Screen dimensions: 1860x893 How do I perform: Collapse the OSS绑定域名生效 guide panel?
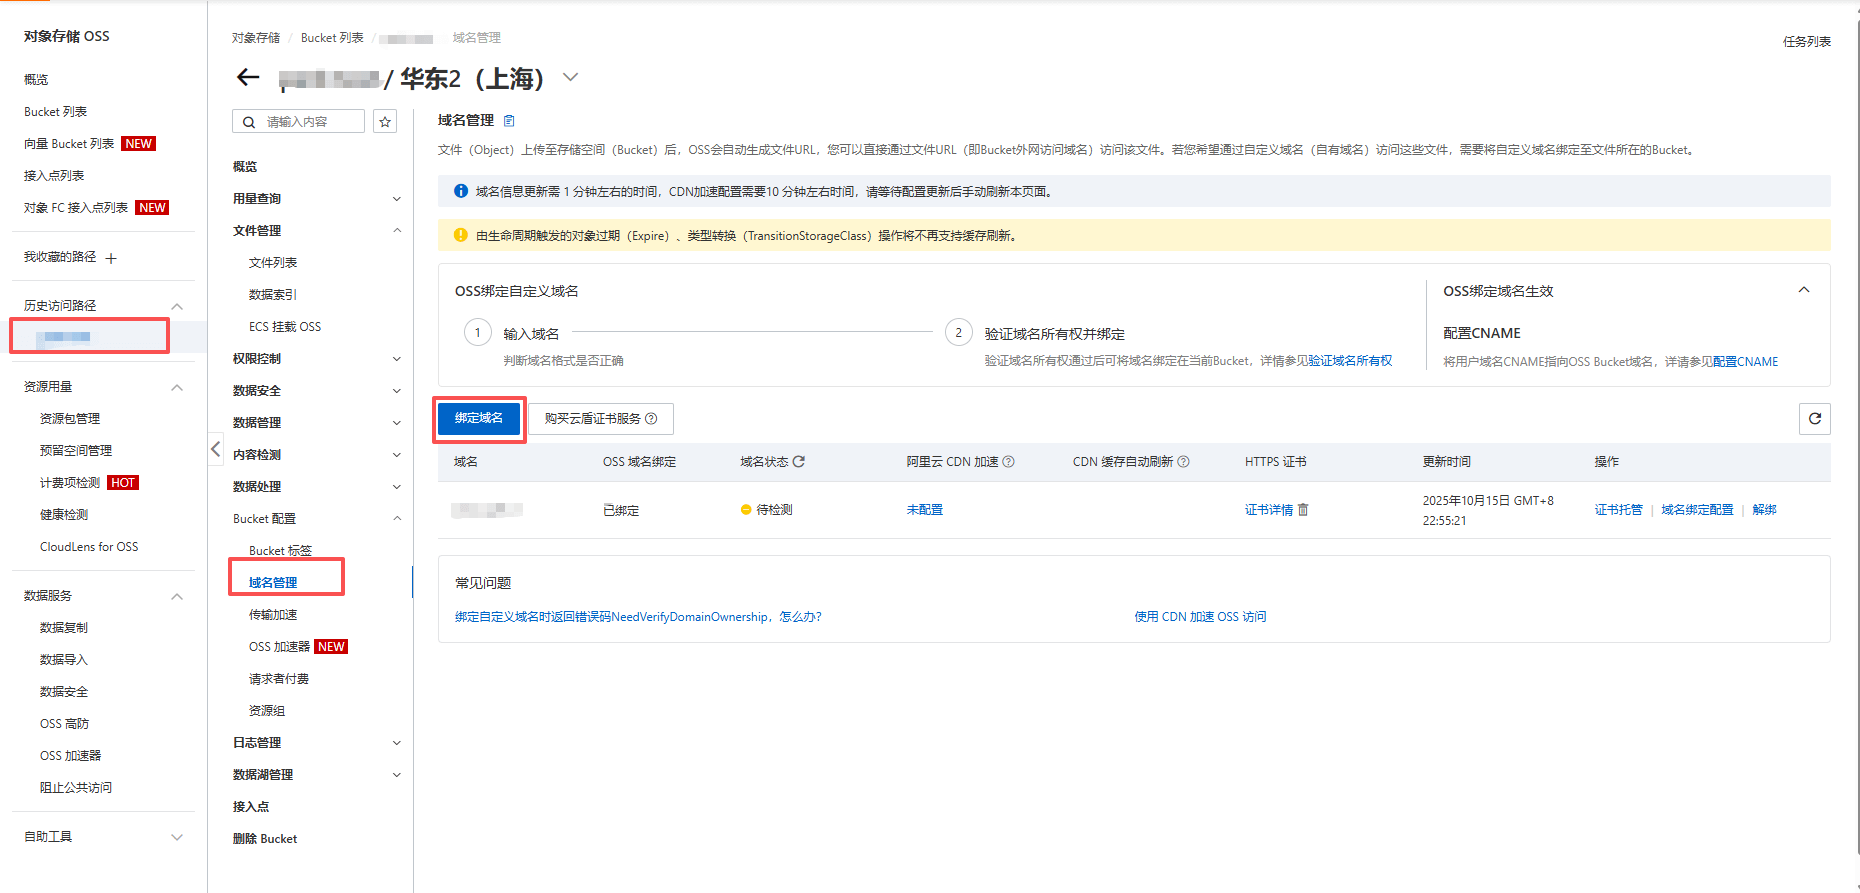[1804, 290]
